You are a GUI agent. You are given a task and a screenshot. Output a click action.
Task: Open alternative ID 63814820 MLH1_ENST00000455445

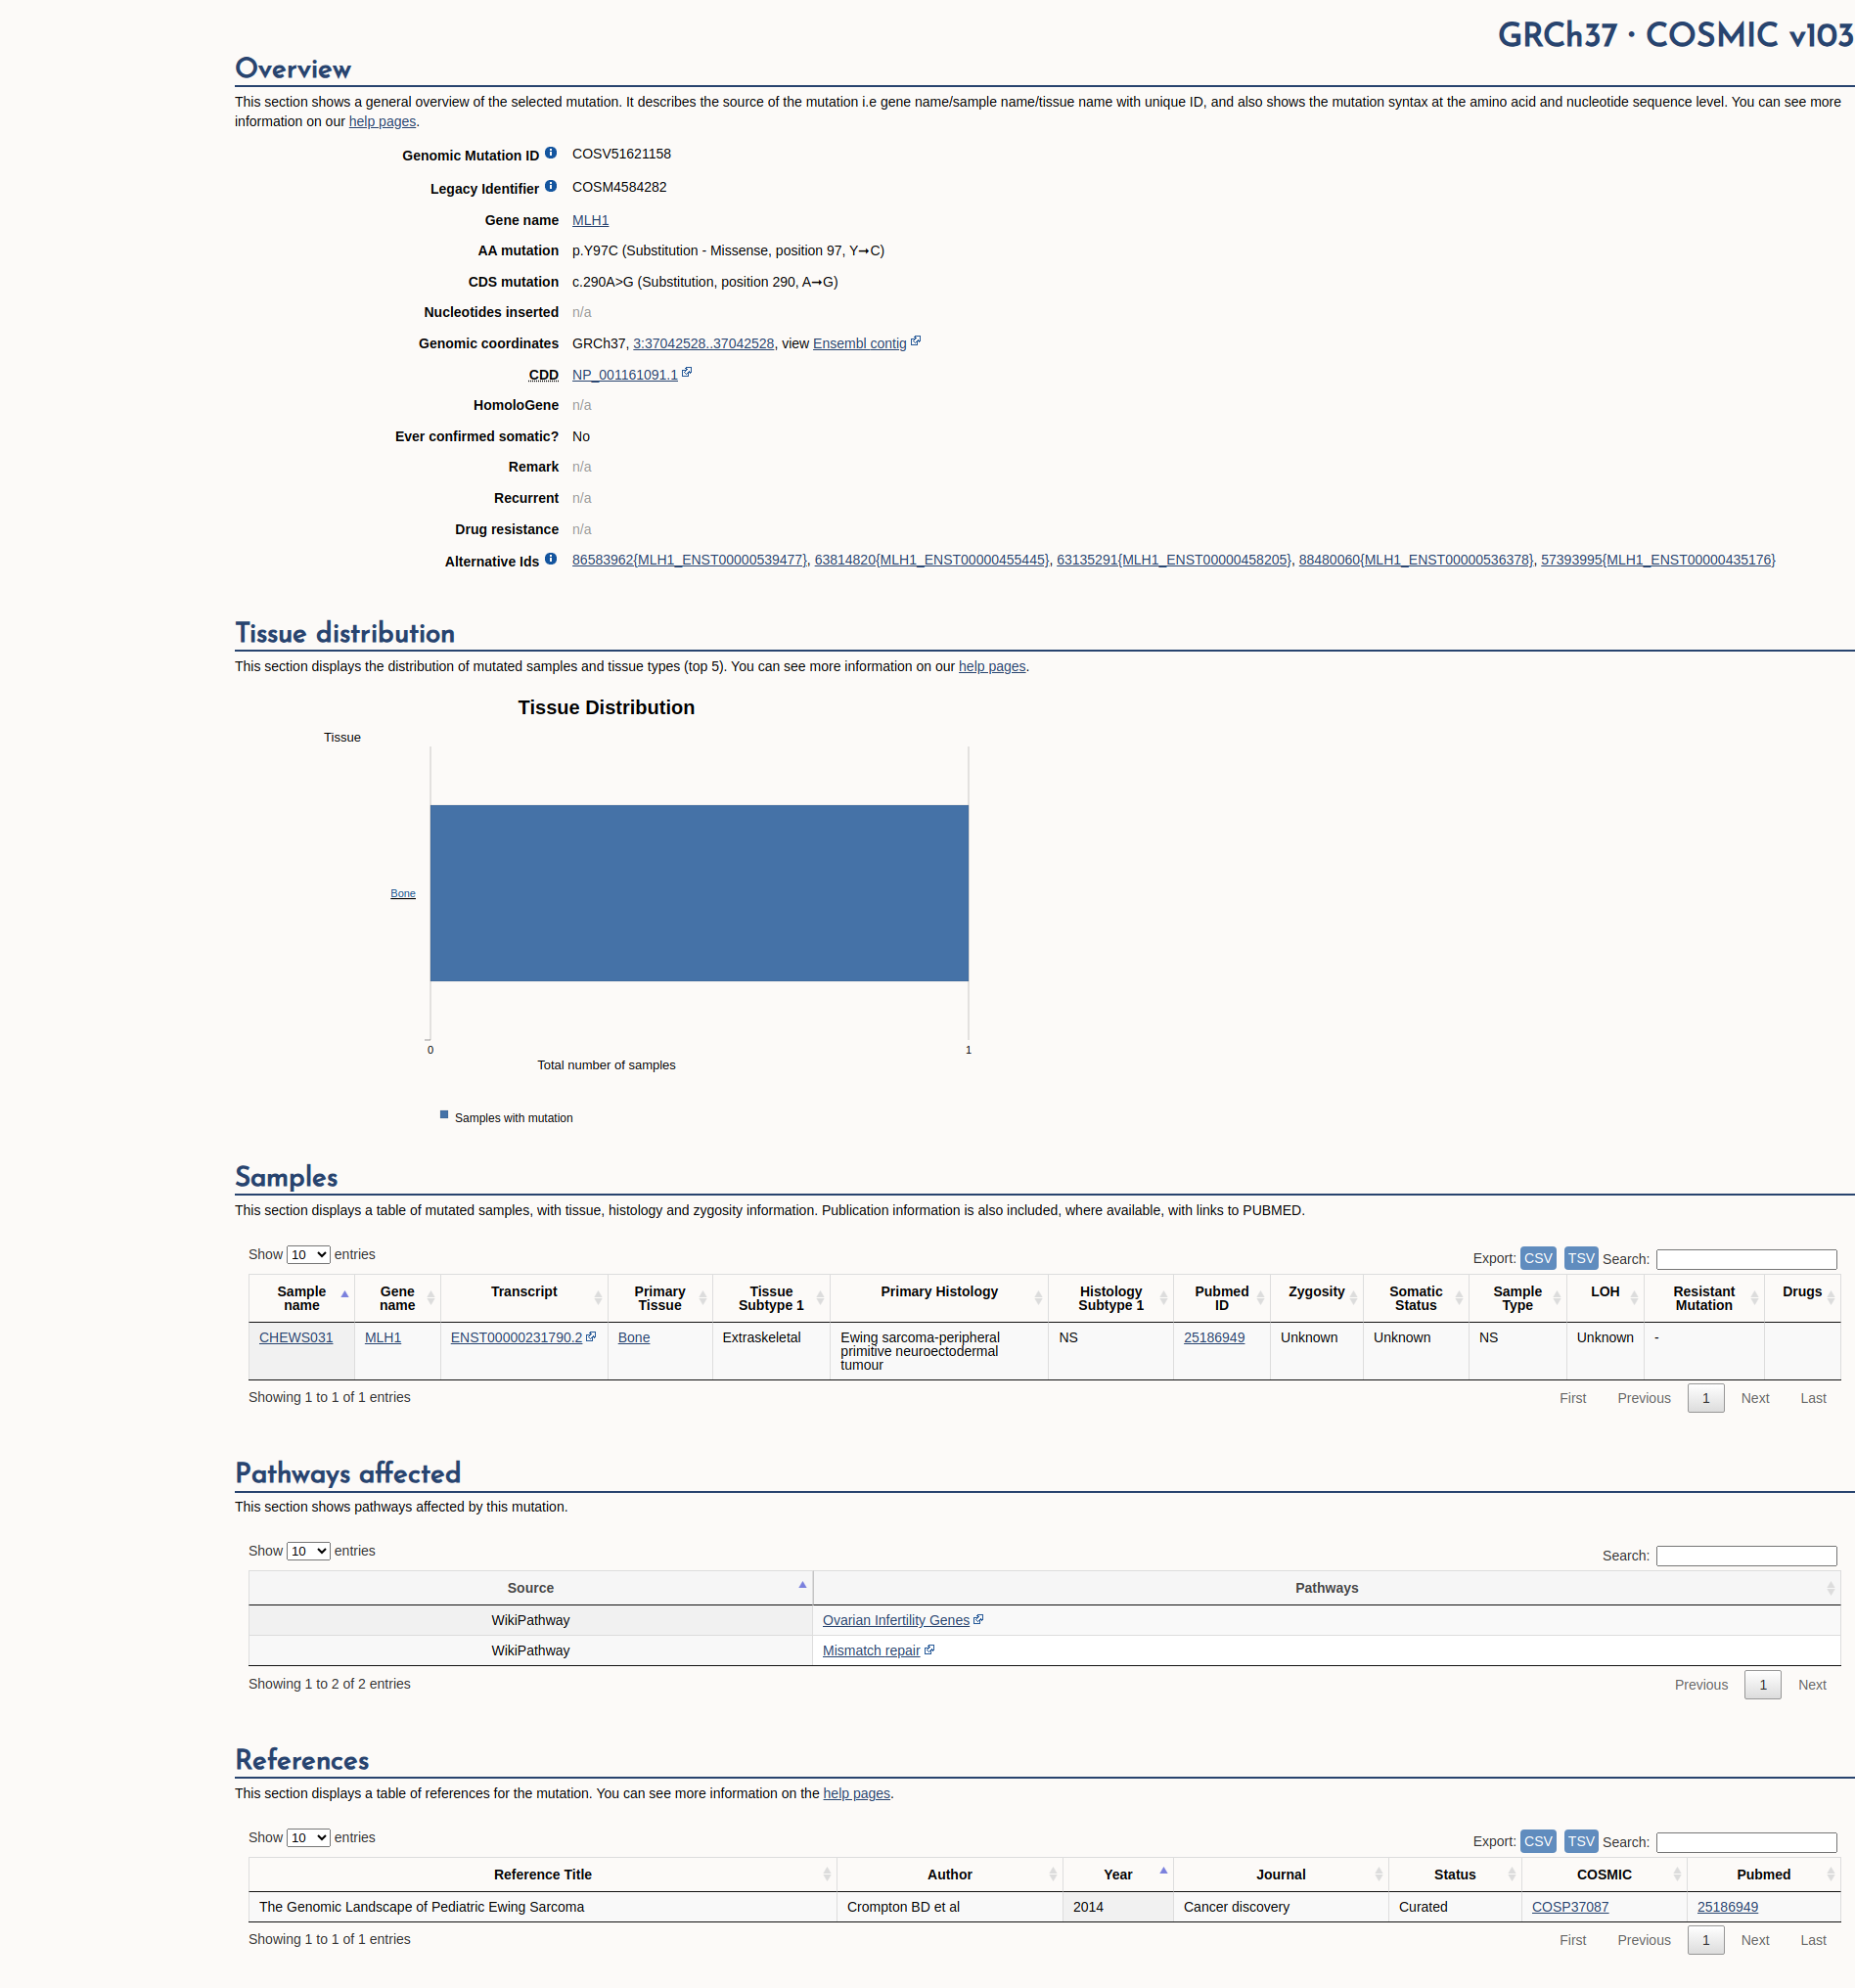tap(932, 560)
